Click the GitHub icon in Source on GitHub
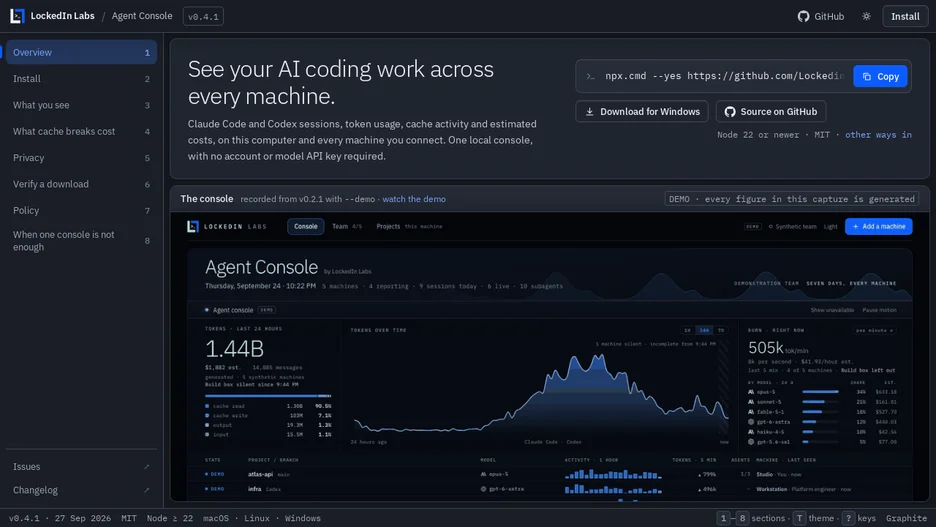Image resolution: width=936 pixels, height=527 pixels. [730, 112]
